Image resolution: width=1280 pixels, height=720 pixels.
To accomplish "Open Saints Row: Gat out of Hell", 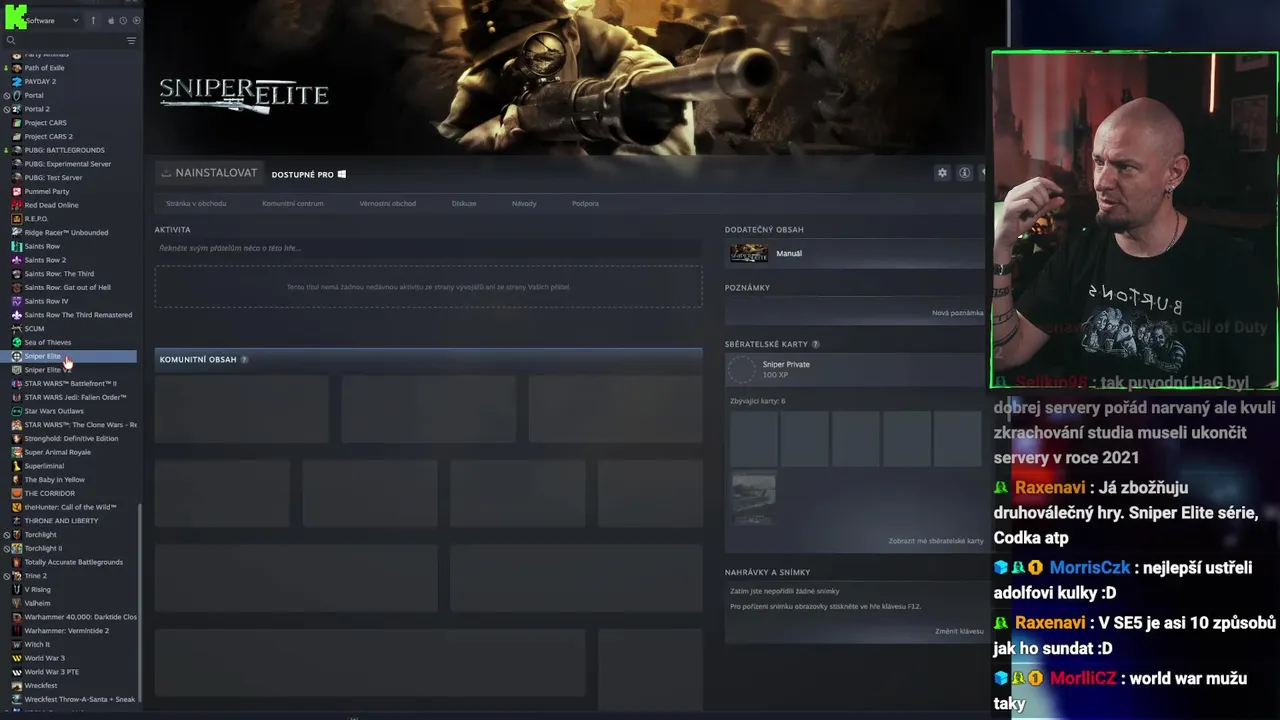I will (67, 287).
